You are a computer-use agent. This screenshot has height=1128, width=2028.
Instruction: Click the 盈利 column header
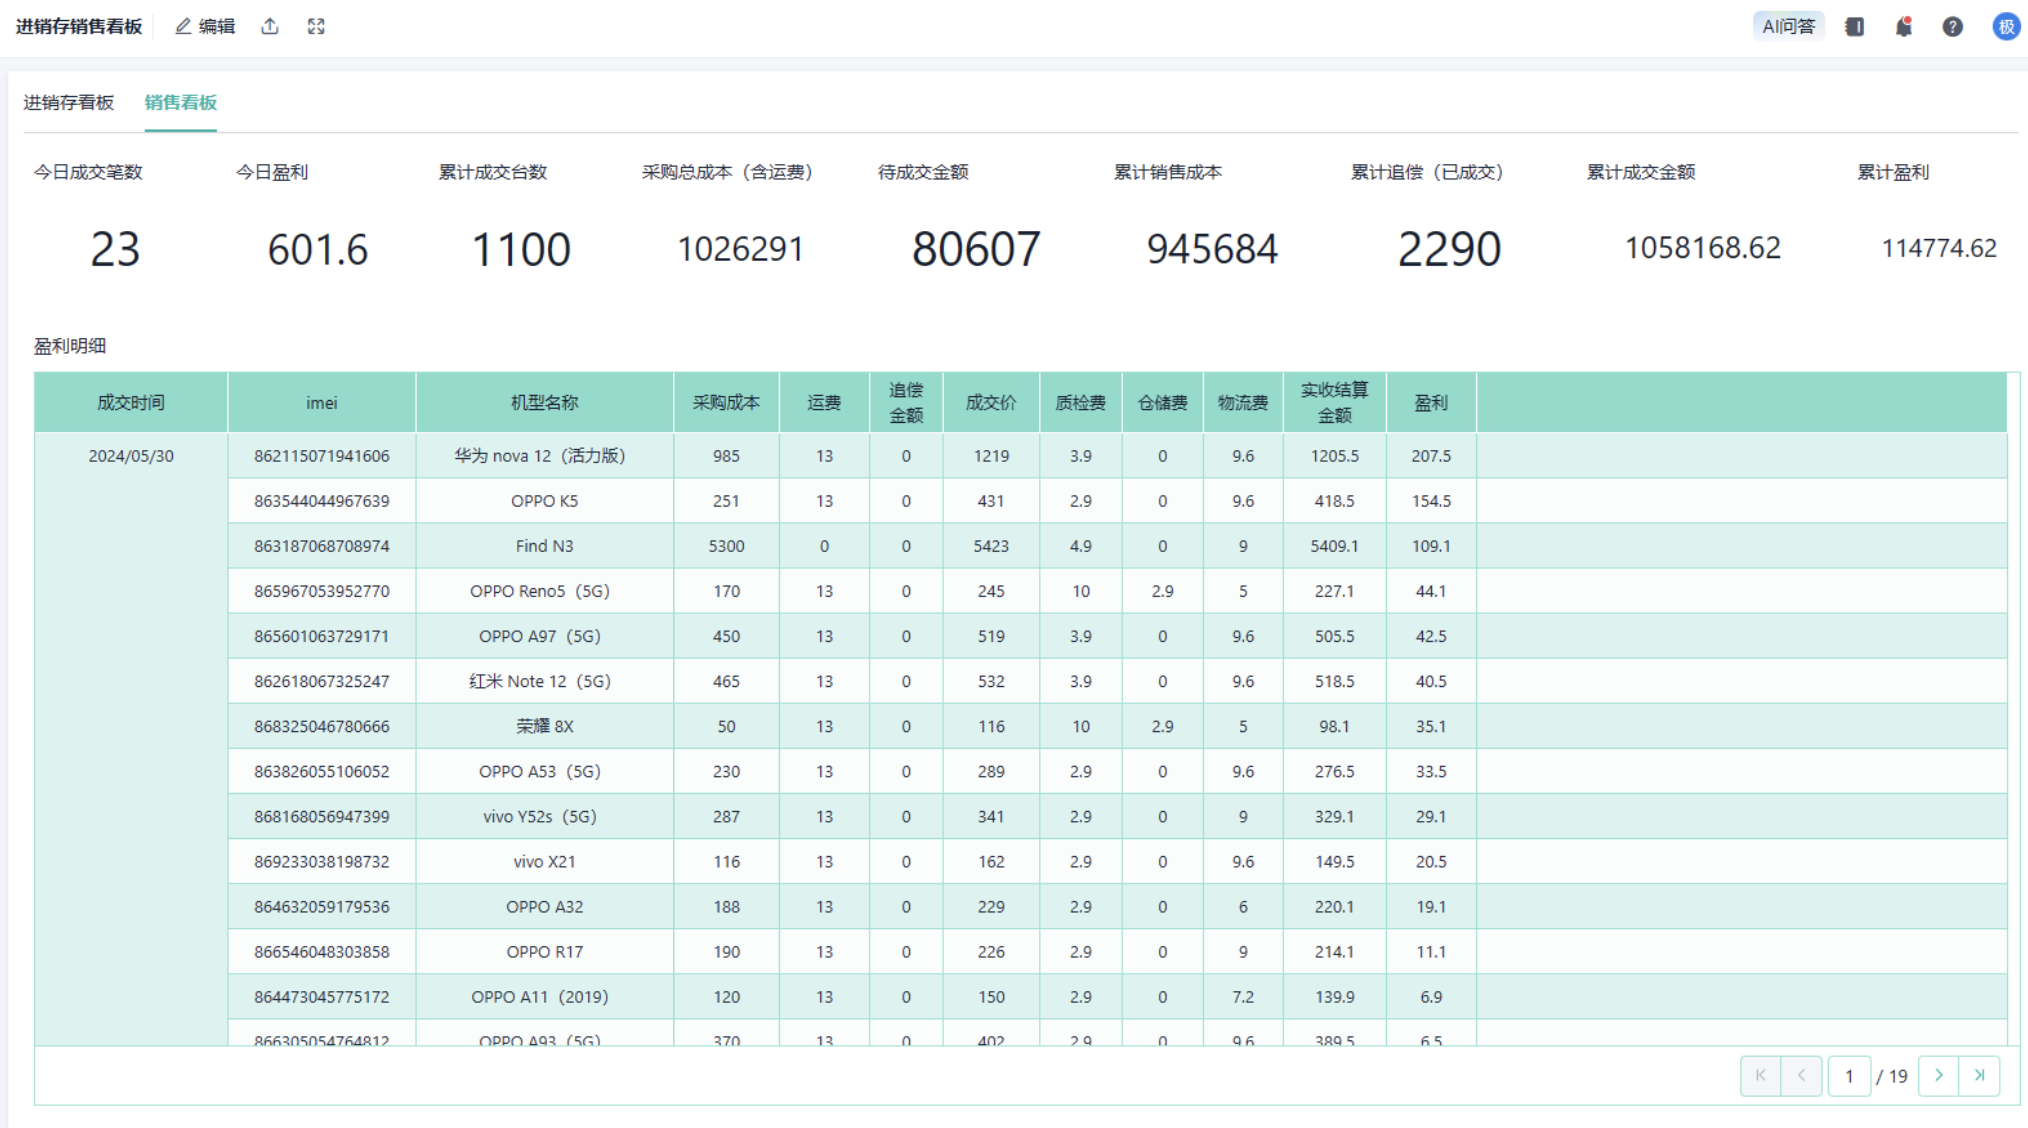point(1430,403)
